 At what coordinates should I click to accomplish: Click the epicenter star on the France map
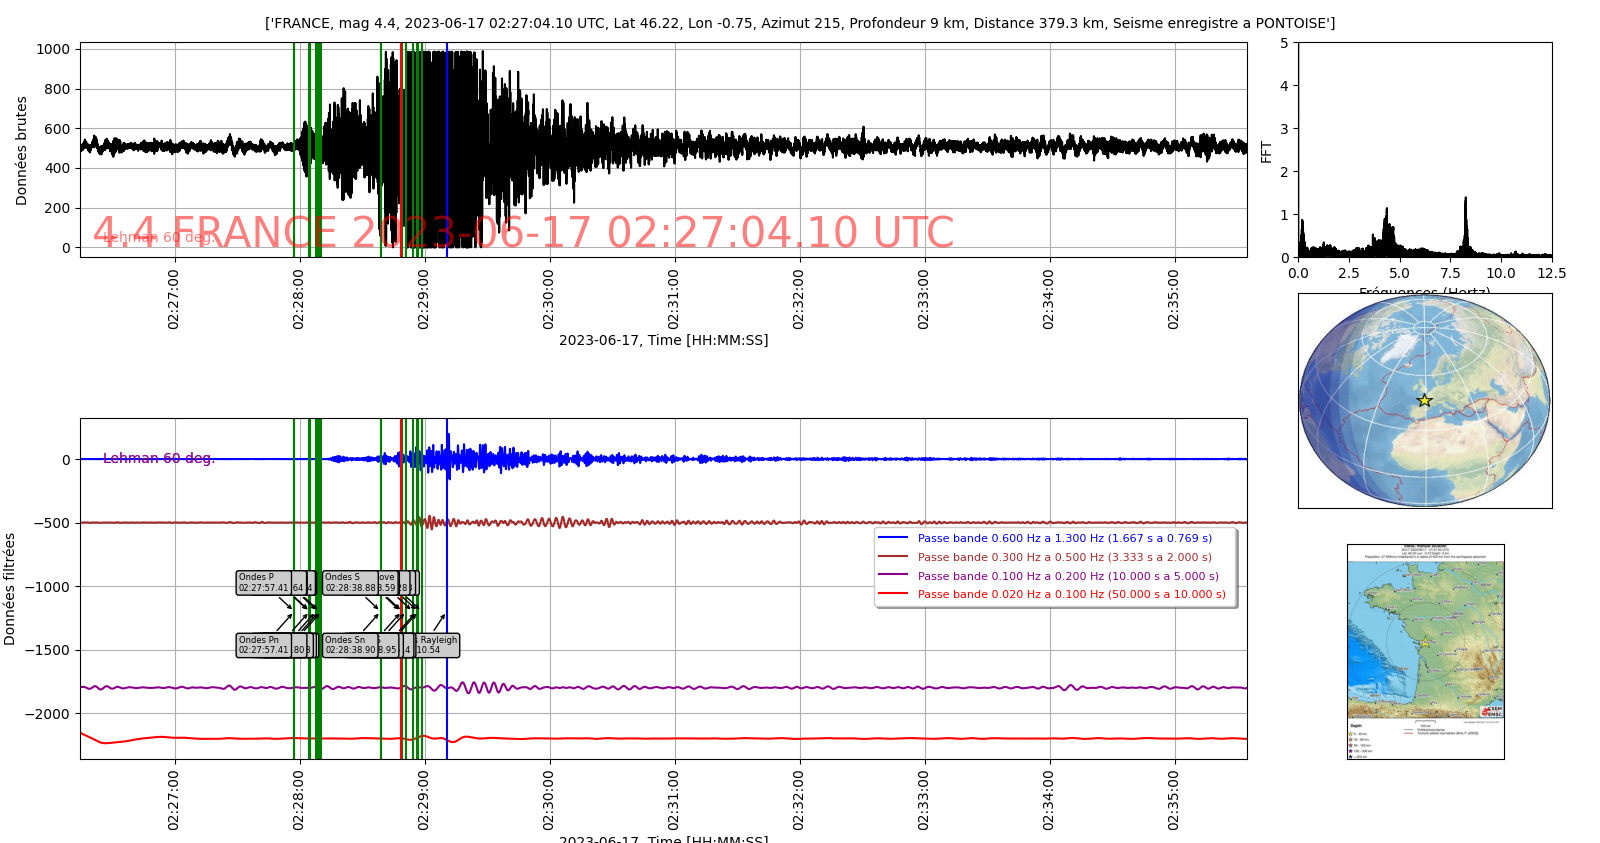tap(1424, 643)
